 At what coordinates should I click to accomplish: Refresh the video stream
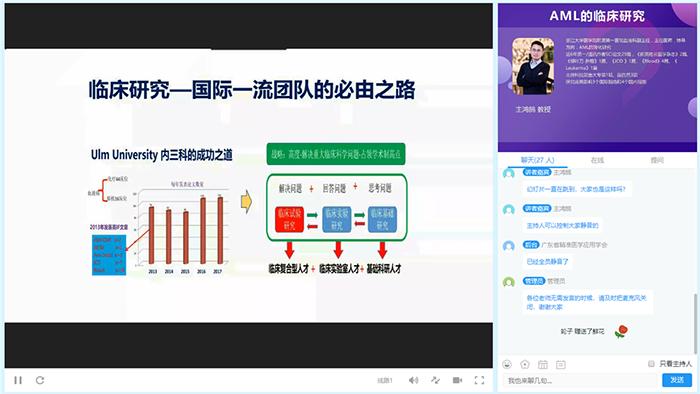tap(40, 380)
